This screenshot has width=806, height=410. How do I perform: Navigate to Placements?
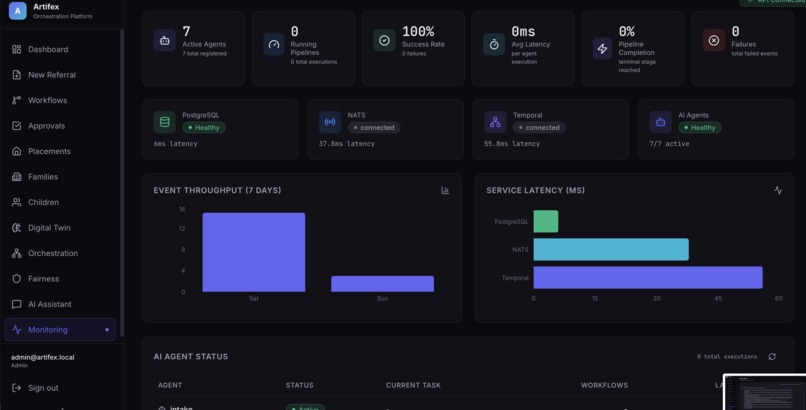coord(60,151)
